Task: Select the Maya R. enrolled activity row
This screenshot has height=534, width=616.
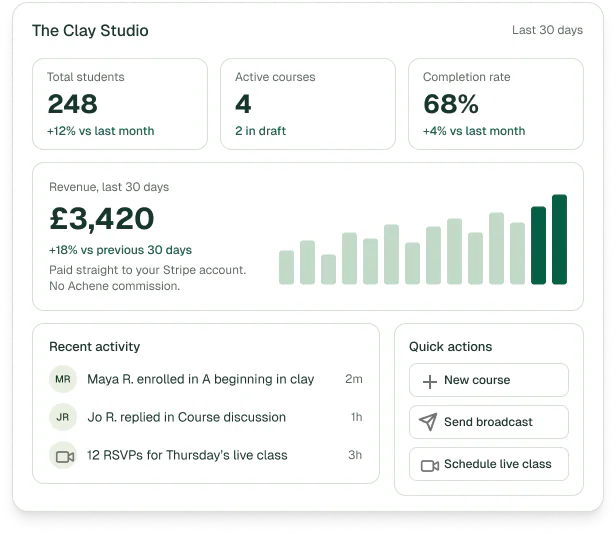Action: 206,379
